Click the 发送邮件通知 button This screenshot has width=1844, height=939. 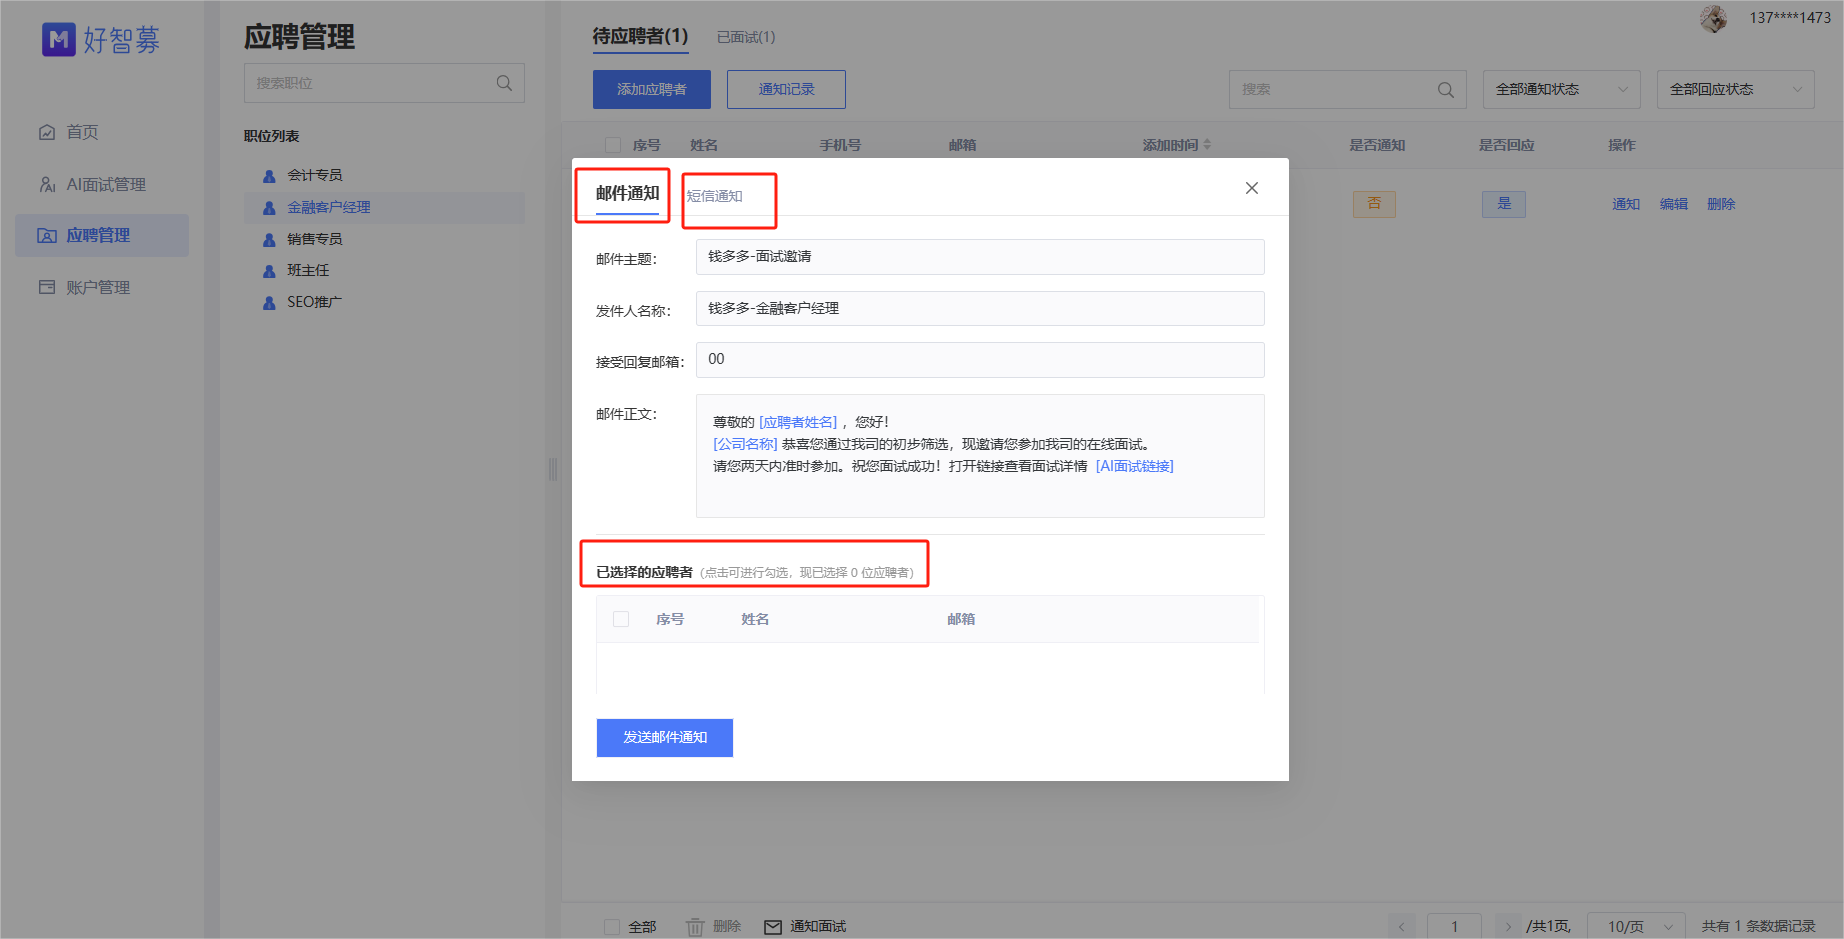(x=664, y=737)
